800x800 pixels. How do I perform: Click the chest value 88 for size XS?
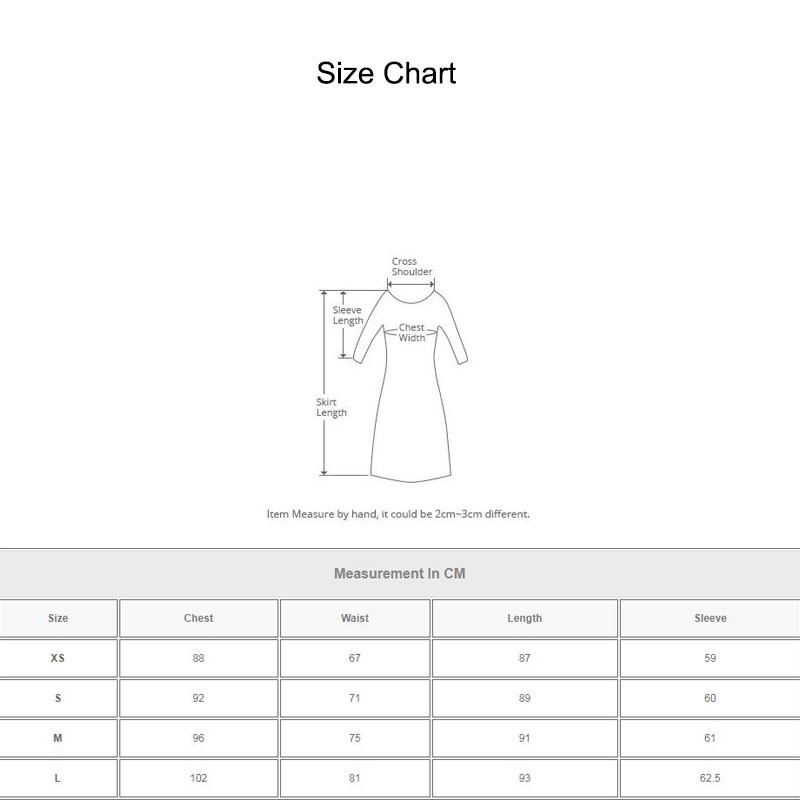197,660
